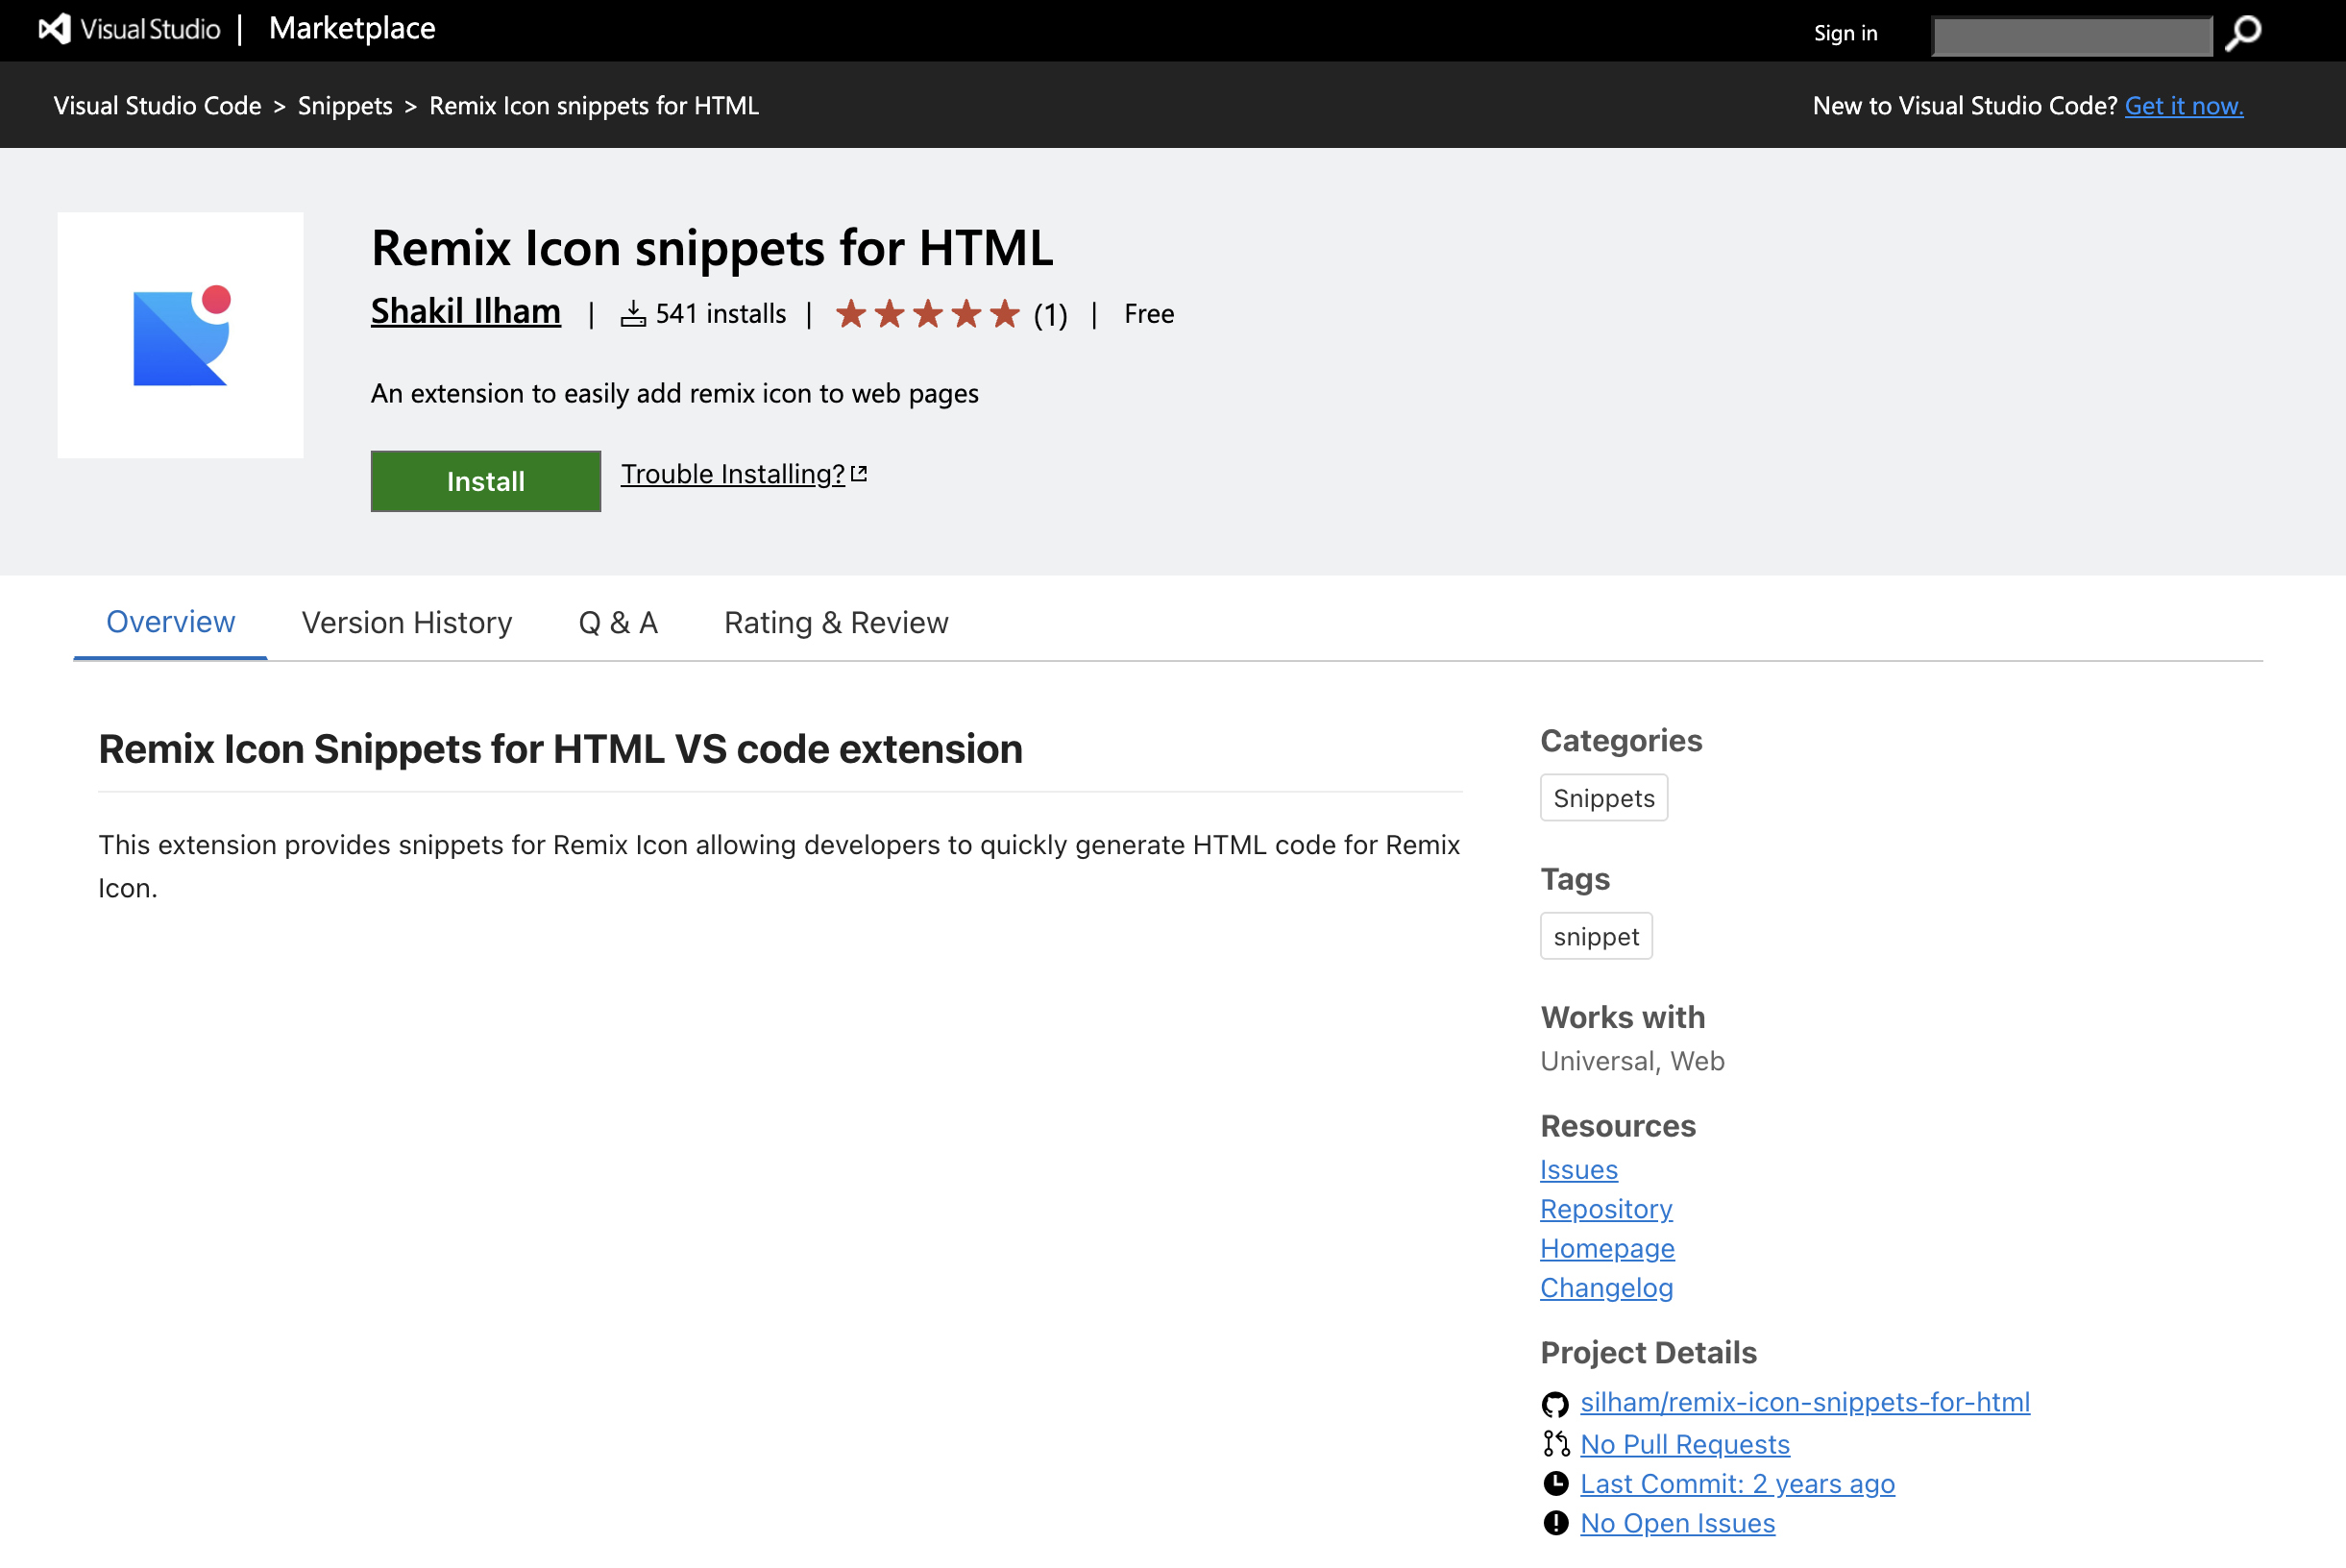Click the external link icon after Trouble Installing

point(859,474)
